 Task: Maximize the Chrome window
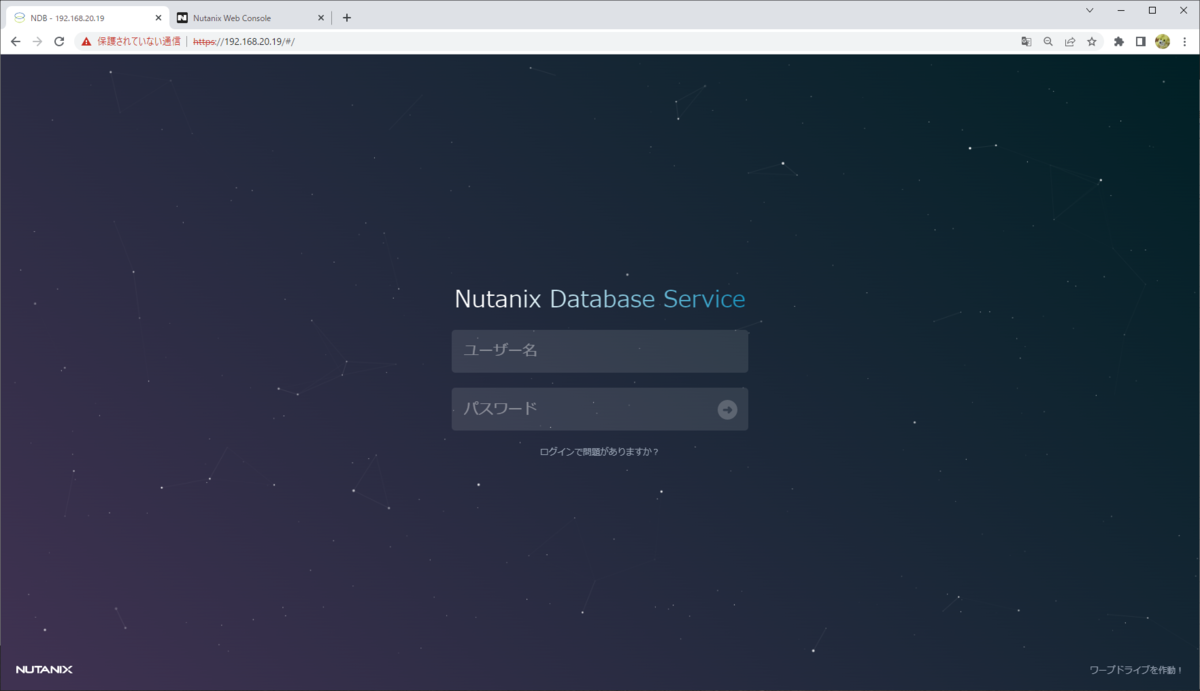click(x=1152, y=10)
